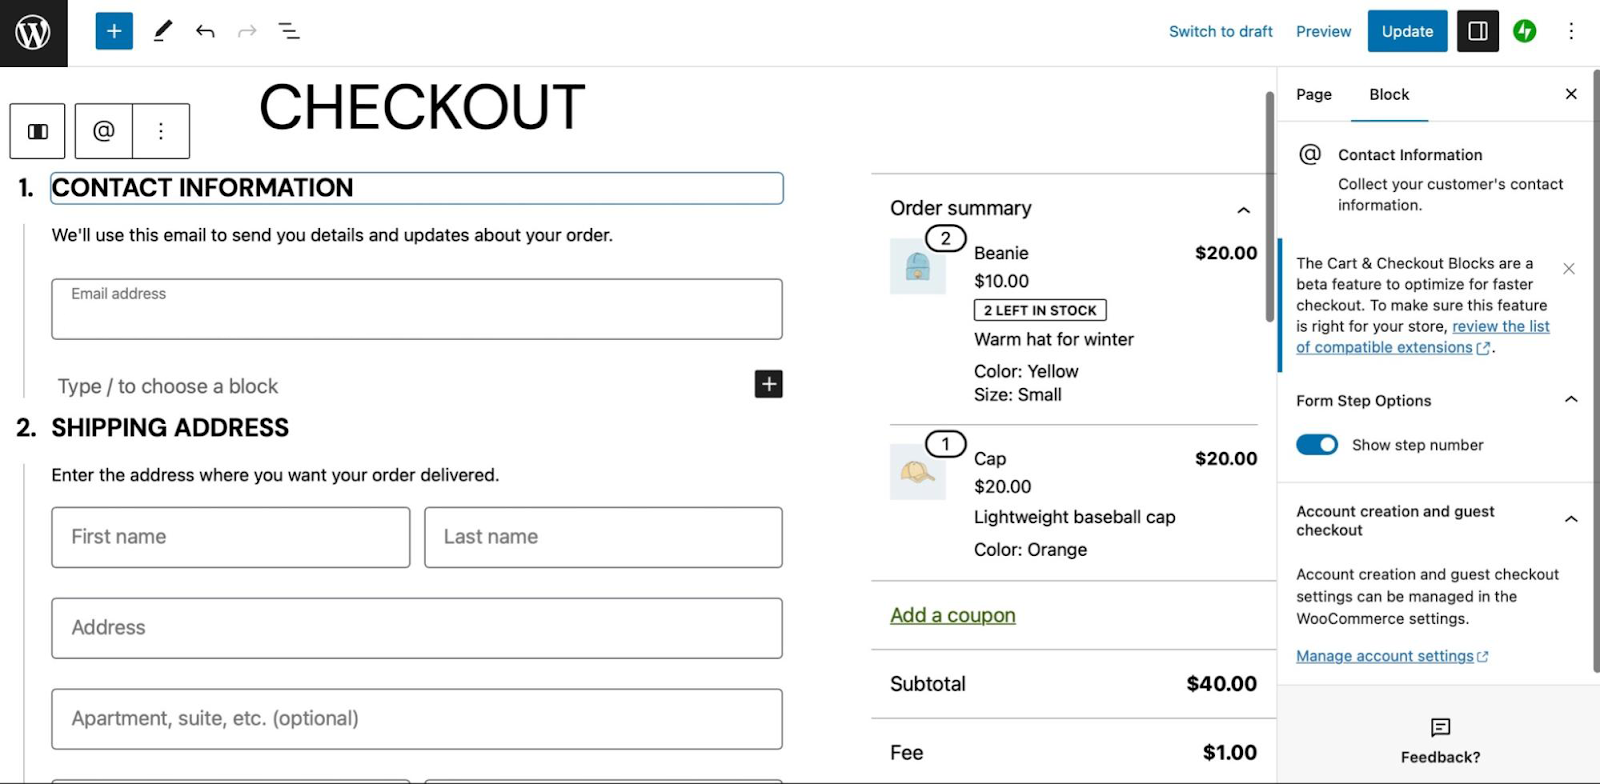The height and width of the screenshot is (784, 1600).
Task: Select the Tools pencil icon
Action: pos(162,32)
